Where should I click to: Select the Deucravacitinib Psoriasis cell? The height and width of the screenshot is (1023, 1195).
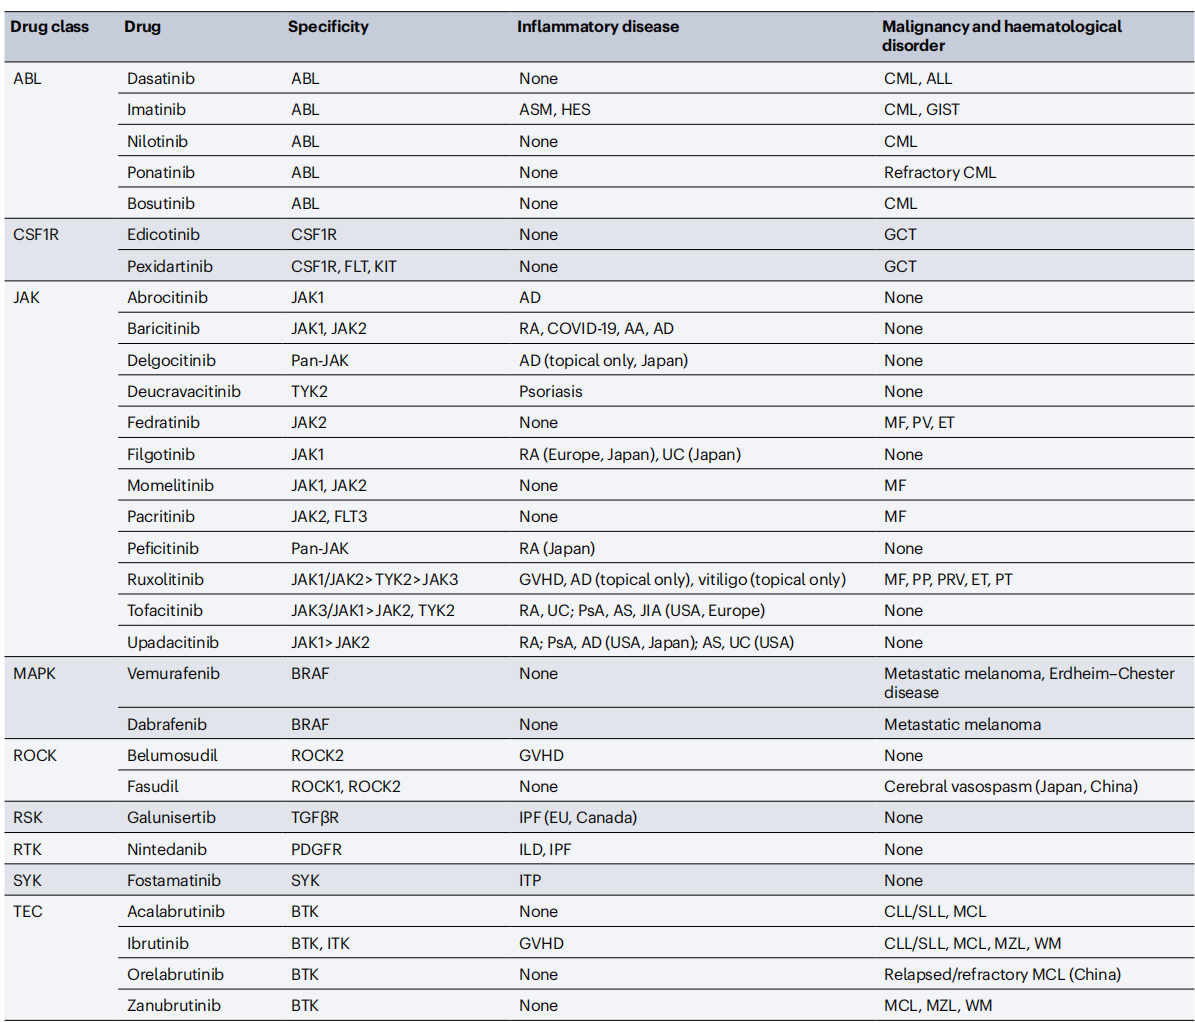tap(550, 392)
